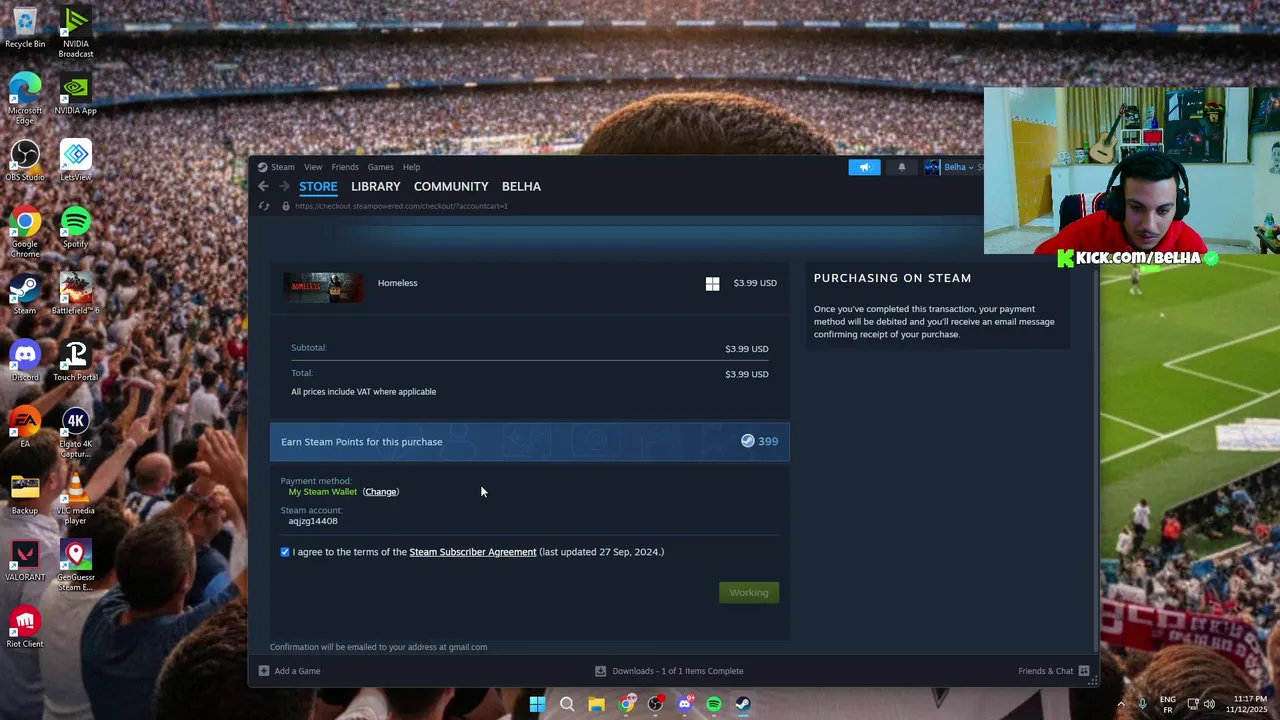The width and height of the screenshot is (1280, 720).
Task: Click the Friends & Chat plus icon
Action: point(1084,671)
